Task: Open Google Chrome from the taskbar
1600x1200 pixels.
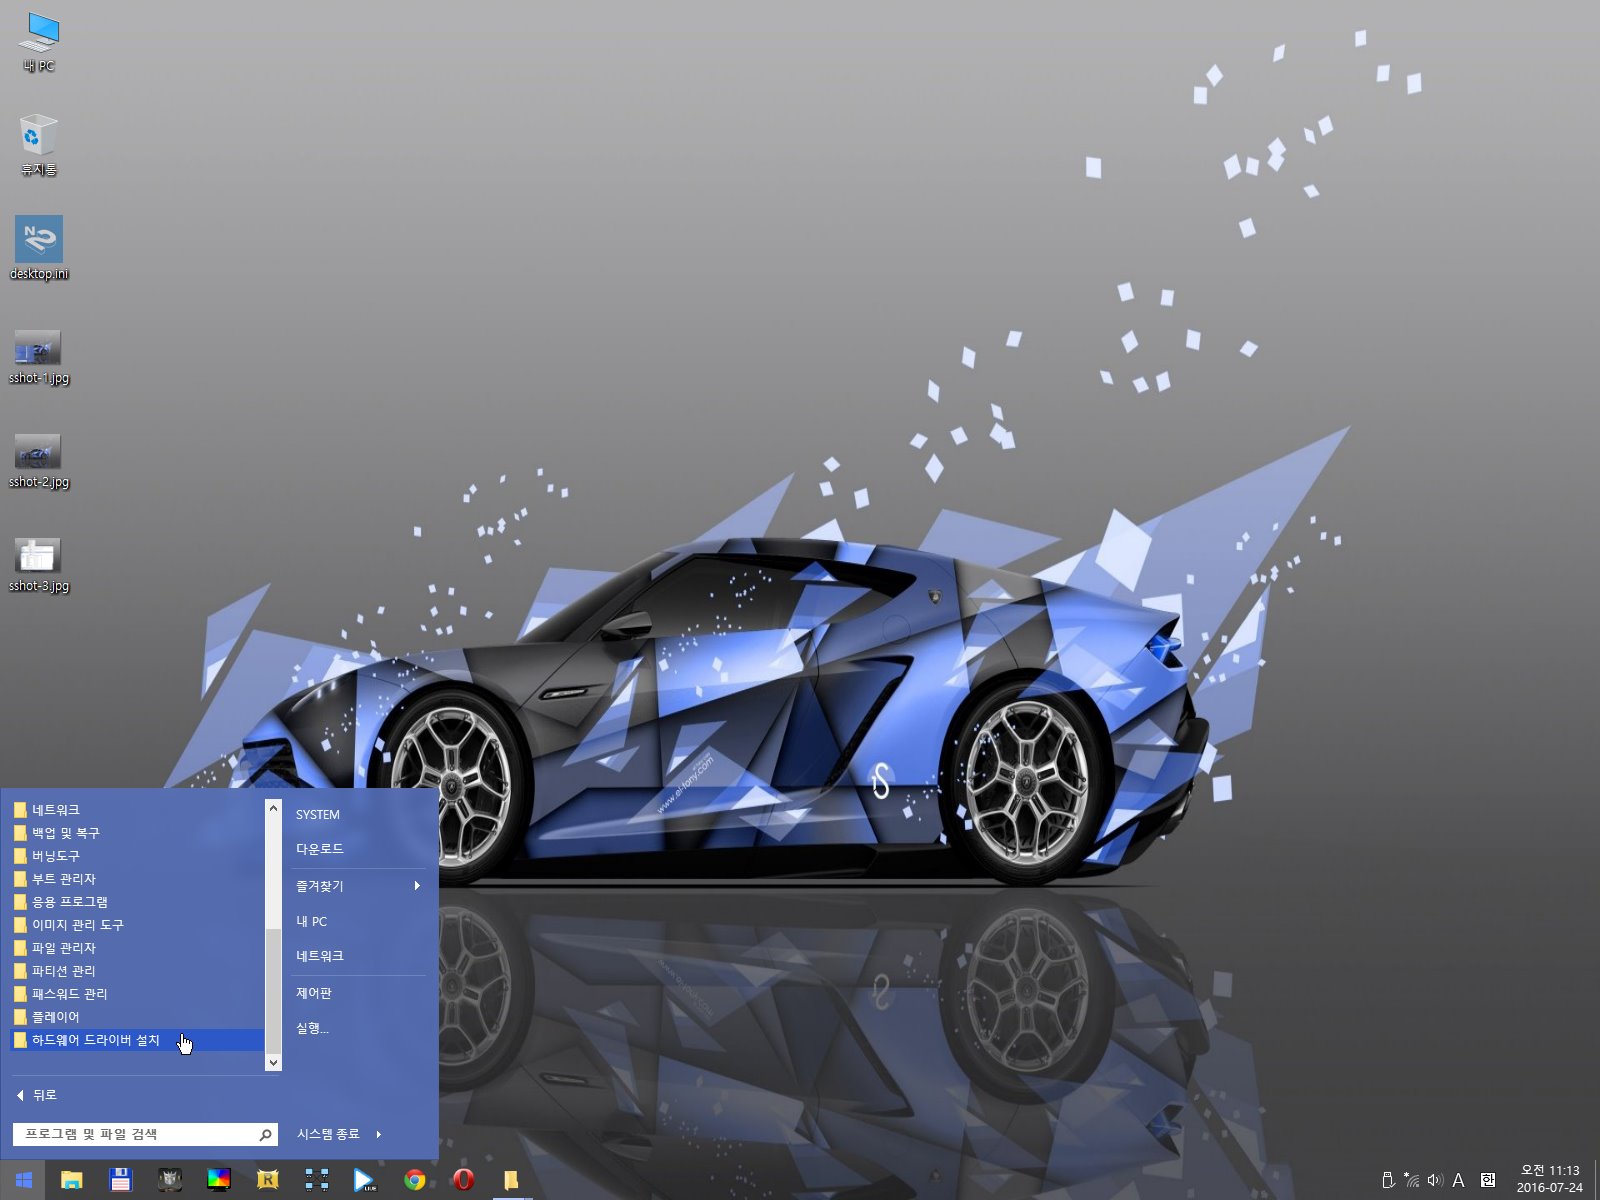Action: (414, 1180)
